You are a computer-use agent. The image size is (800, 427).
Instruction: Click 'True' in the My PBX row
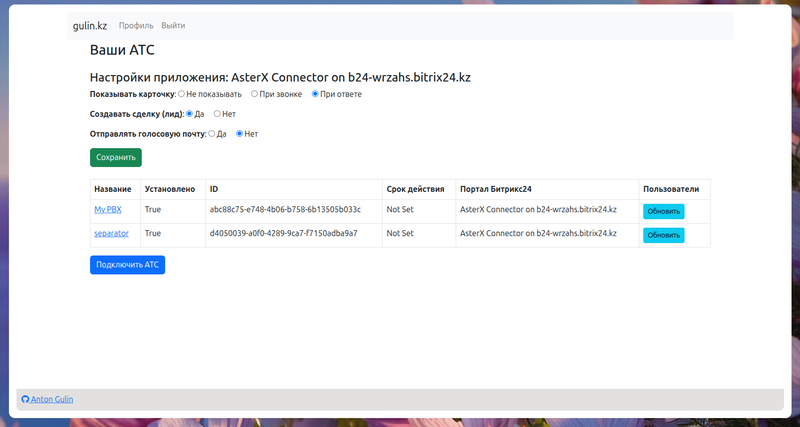coord(153,209)
